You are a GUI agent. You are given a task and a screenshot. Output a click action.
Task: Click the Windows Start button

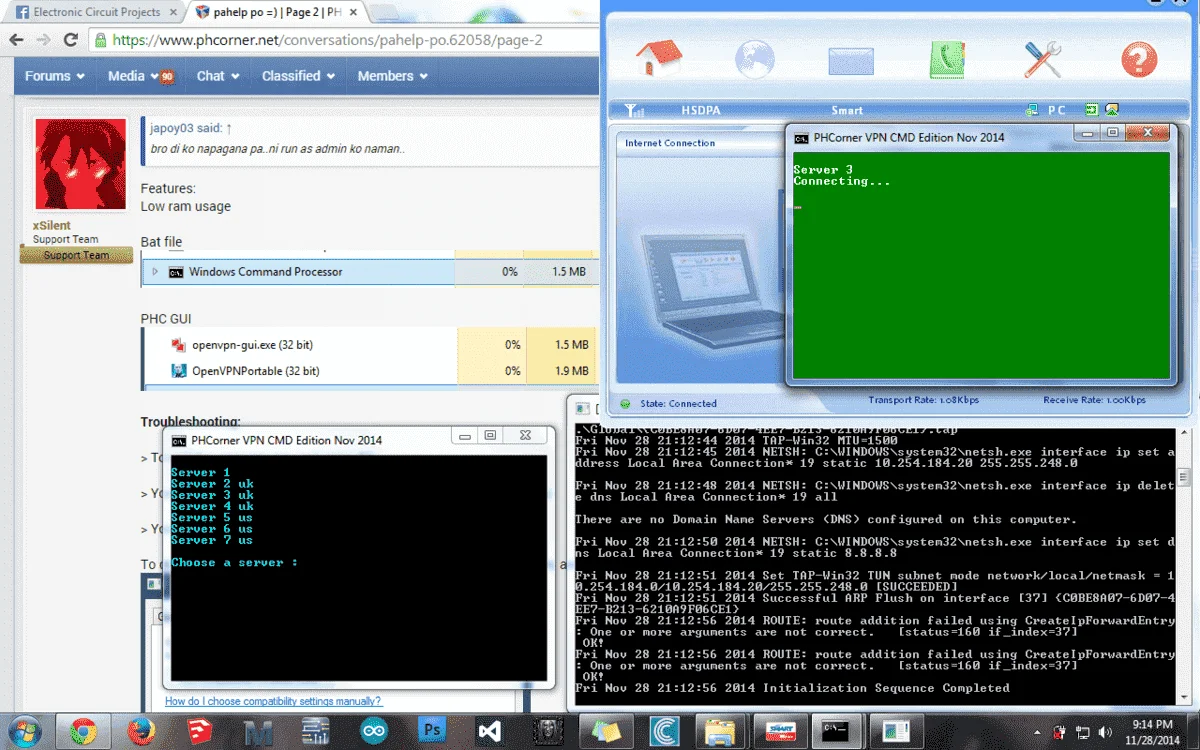24,731
